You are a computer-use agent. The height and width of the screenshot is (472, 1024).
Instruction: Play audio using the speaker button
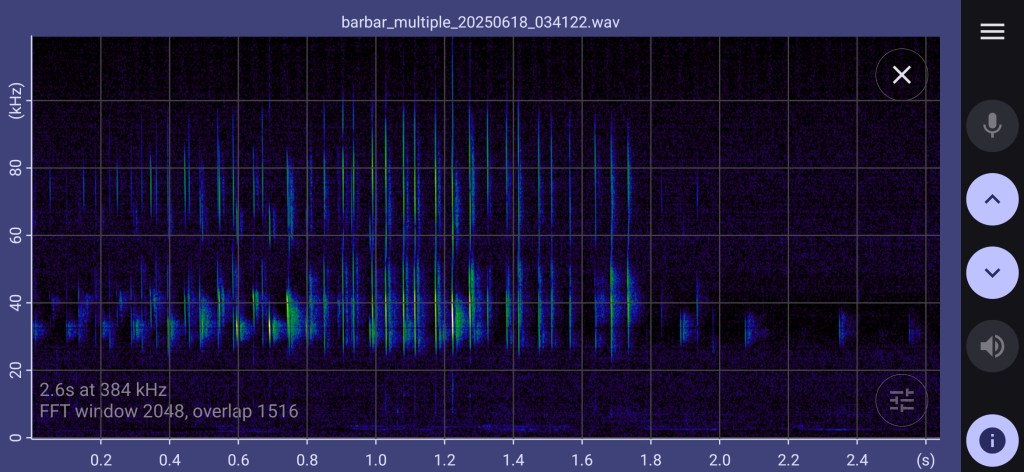point(991,346)
